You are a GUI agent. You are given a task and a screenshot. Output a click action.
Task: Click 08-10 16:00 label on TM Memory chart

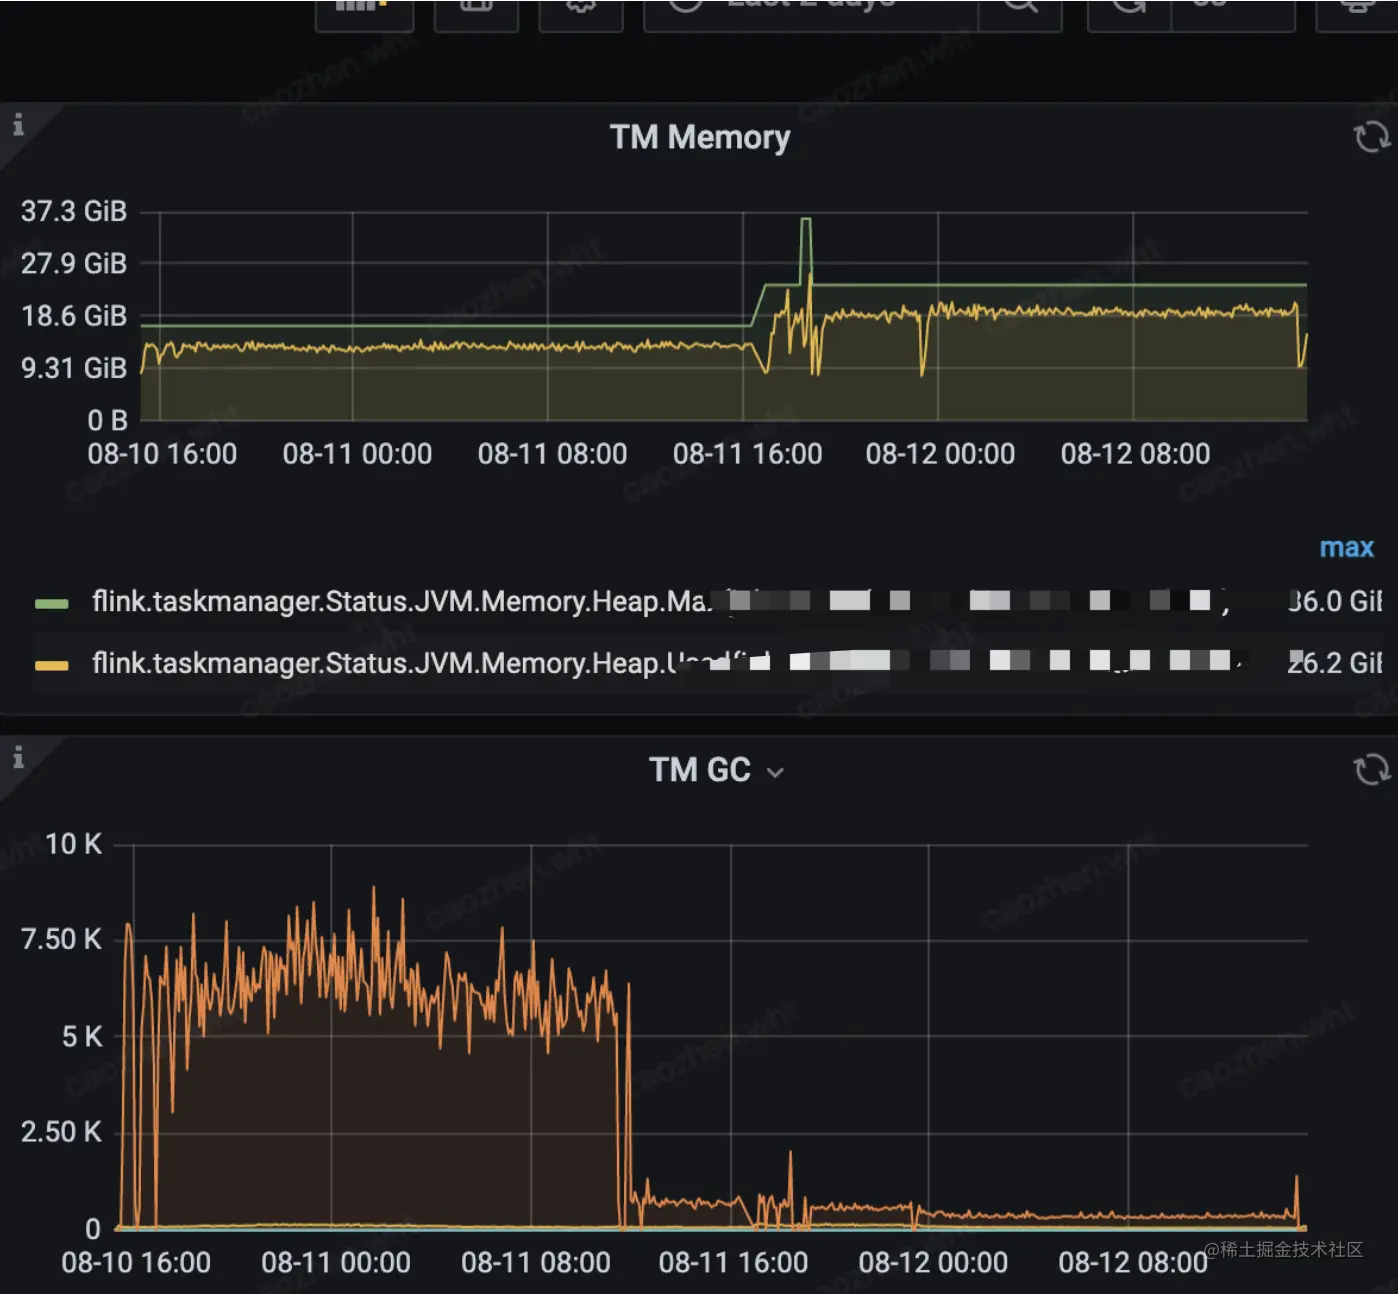162,454
